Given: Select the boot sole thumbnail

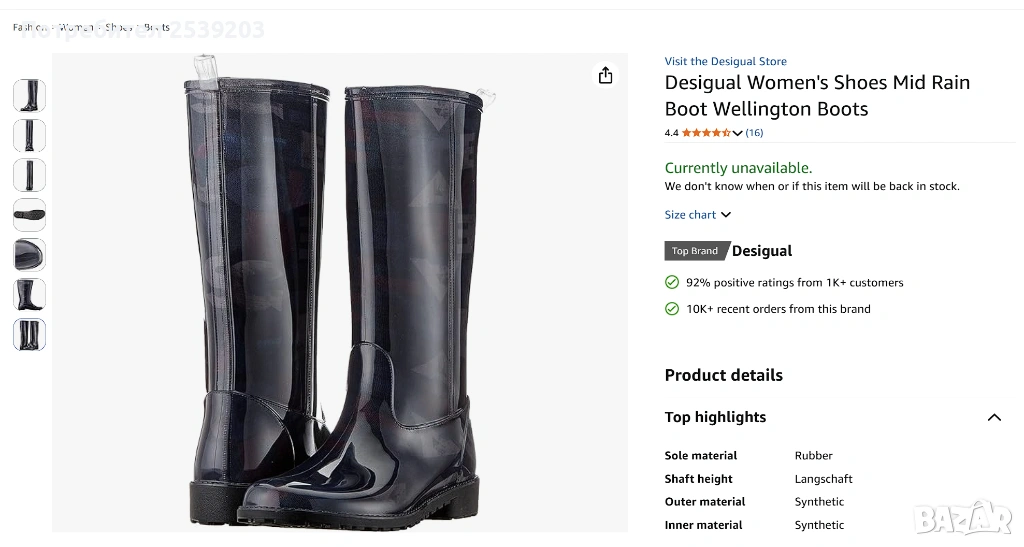Looking at the screenshot, I should click(29, 215).
